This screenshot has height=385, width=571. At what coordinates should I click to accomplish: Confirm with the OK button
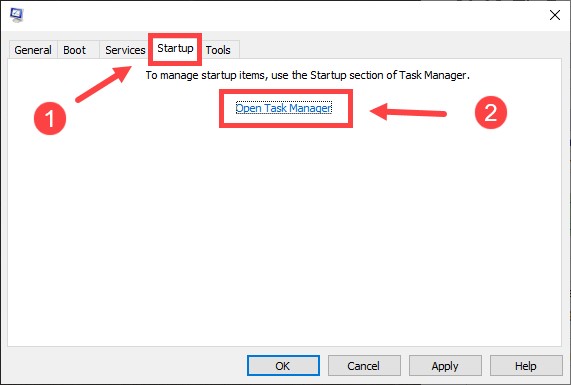click(x=283, y=365)
